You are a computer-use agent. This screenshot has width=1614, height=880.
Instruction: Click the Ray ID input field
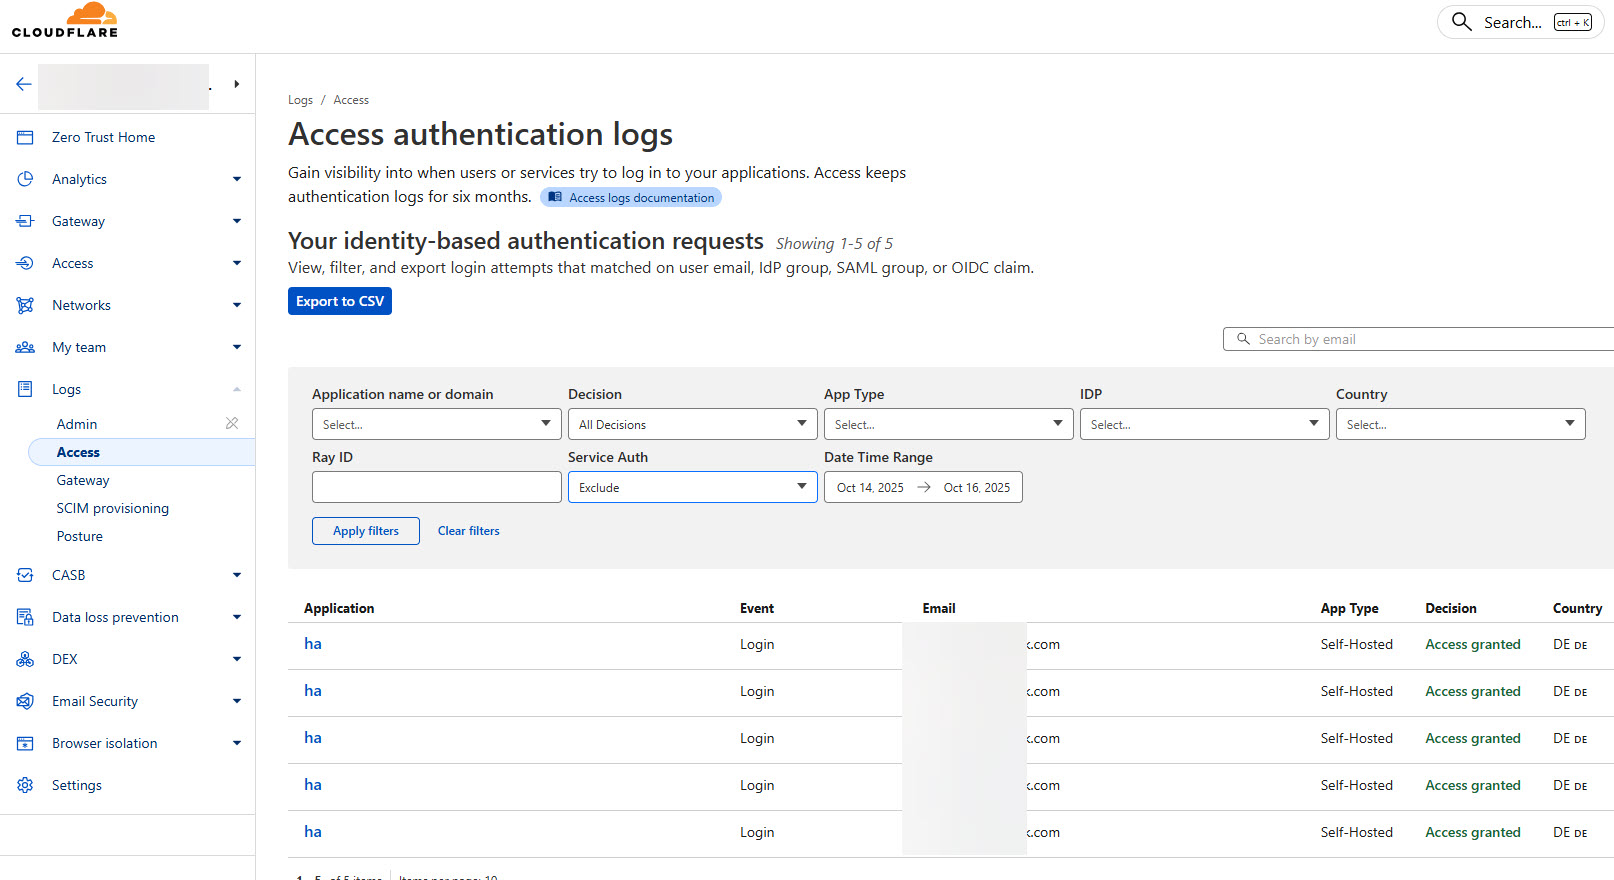pyautogui.click(x=436, y=487)
